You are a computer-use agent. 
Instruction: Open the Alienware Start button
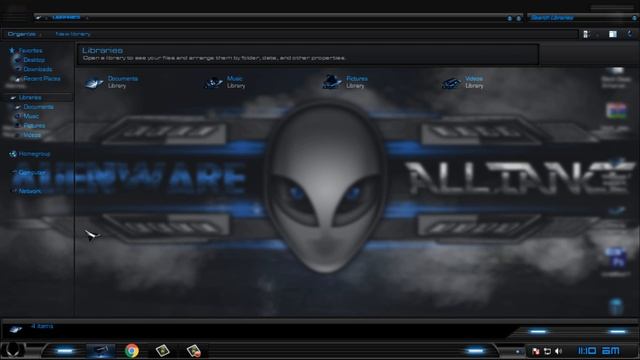click(x=13, y=350)
